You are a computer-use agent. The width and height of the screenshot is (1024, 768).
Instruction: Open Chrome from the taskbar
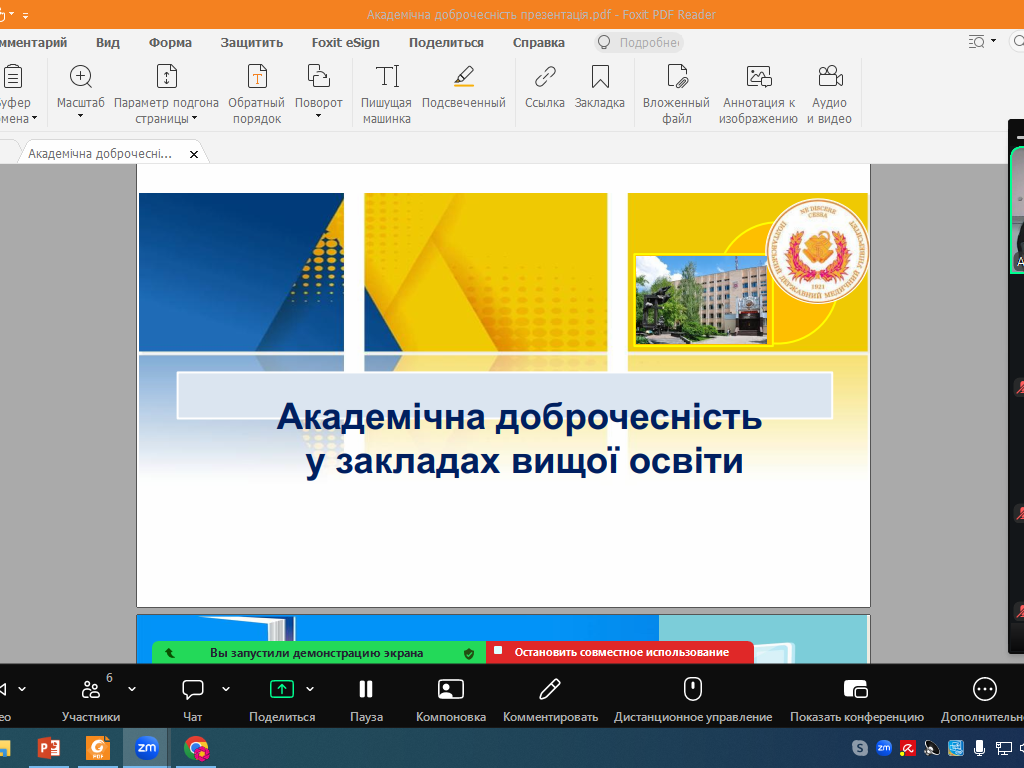pyautogui.click(x=196, y=748)
